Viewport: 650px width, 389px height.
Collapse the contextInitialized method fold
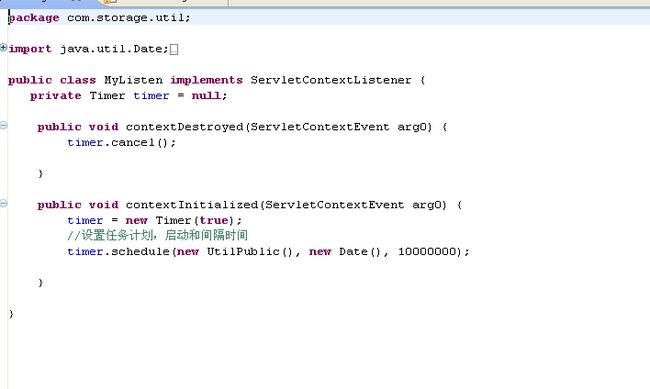pyautogui.click(x=3, y=203)
